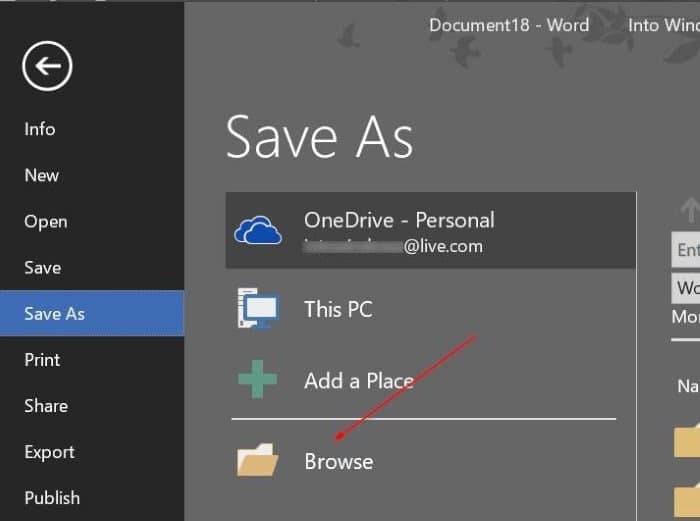Open the file type dropdown below filename
Screen dimensions: 700x521
coord(686,288)
